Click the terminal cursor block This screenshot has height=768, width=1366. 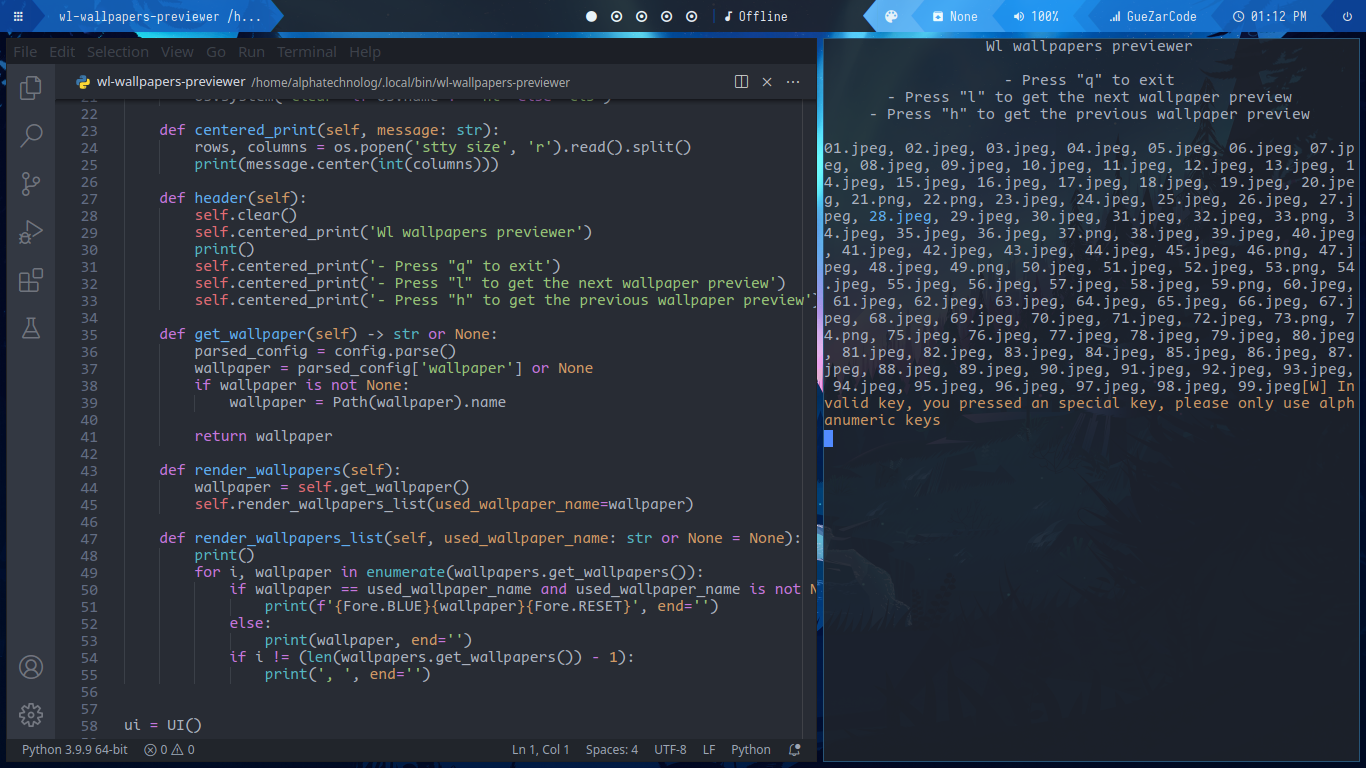[x=828, y=438]
